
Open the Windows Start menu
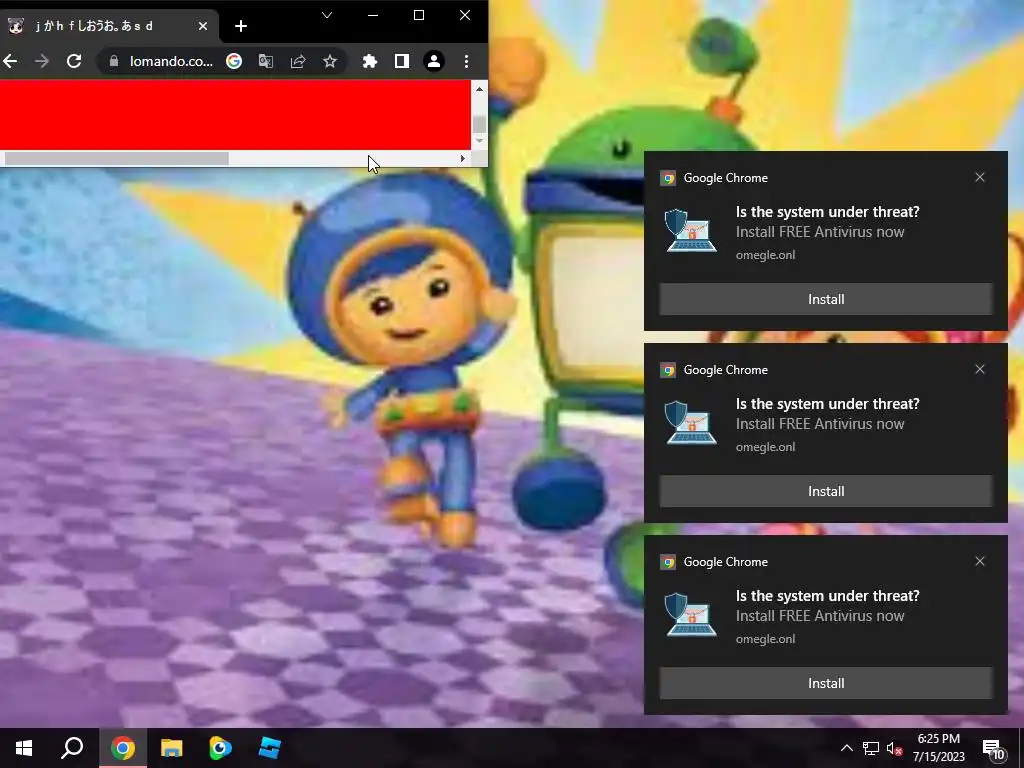point(24,748)
